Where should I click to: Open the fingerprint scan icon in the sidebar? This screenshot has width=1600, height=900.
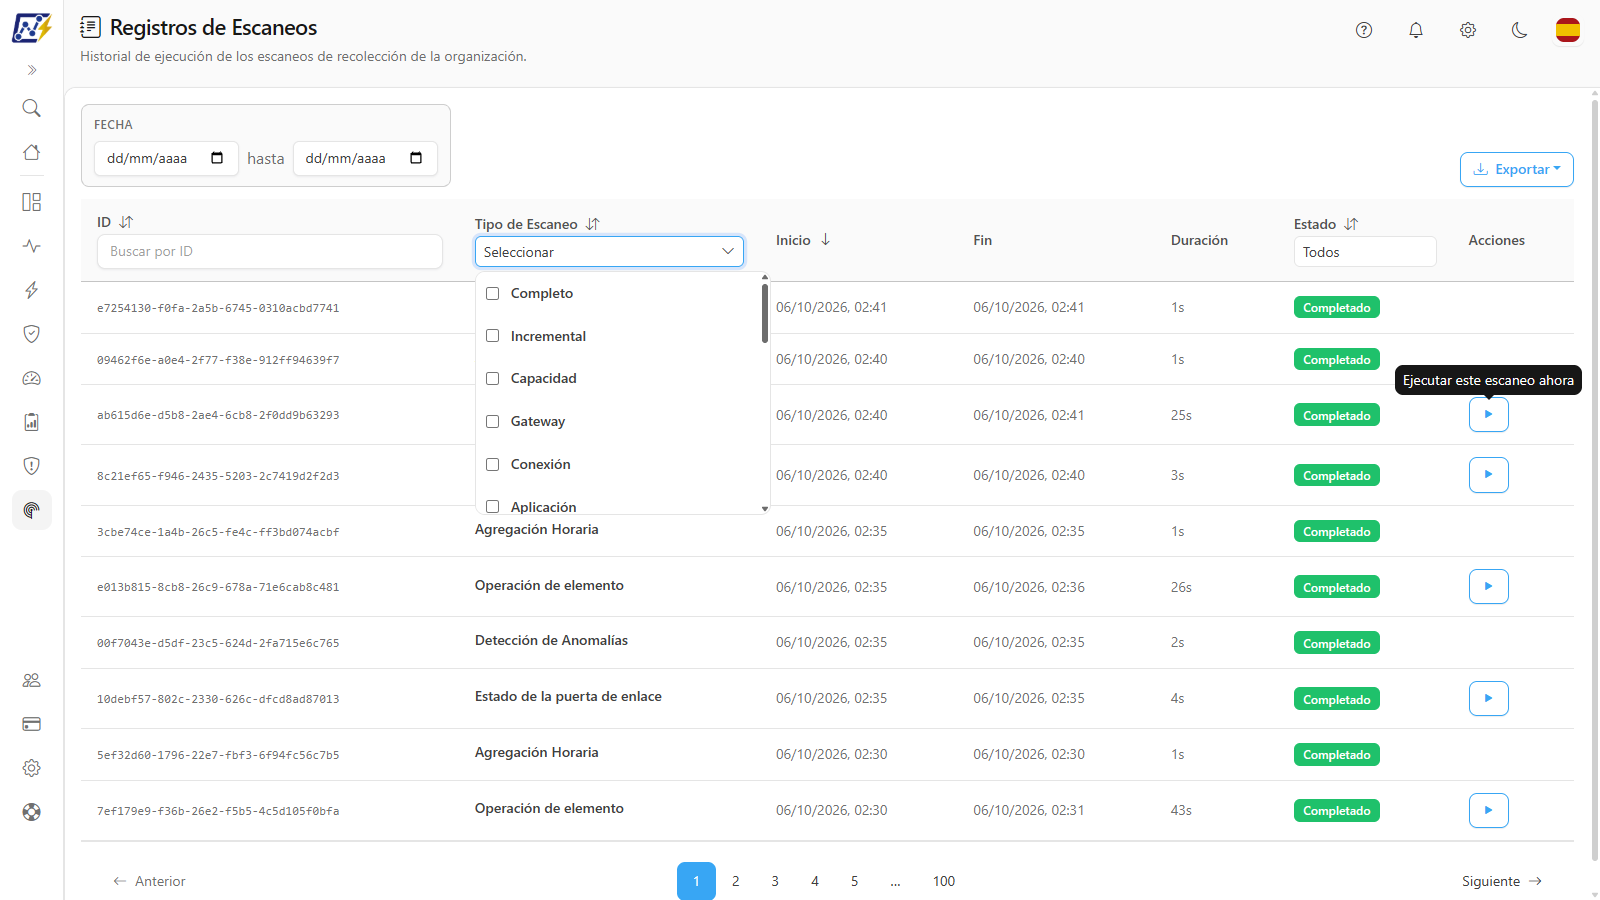[x=32, y=510]
